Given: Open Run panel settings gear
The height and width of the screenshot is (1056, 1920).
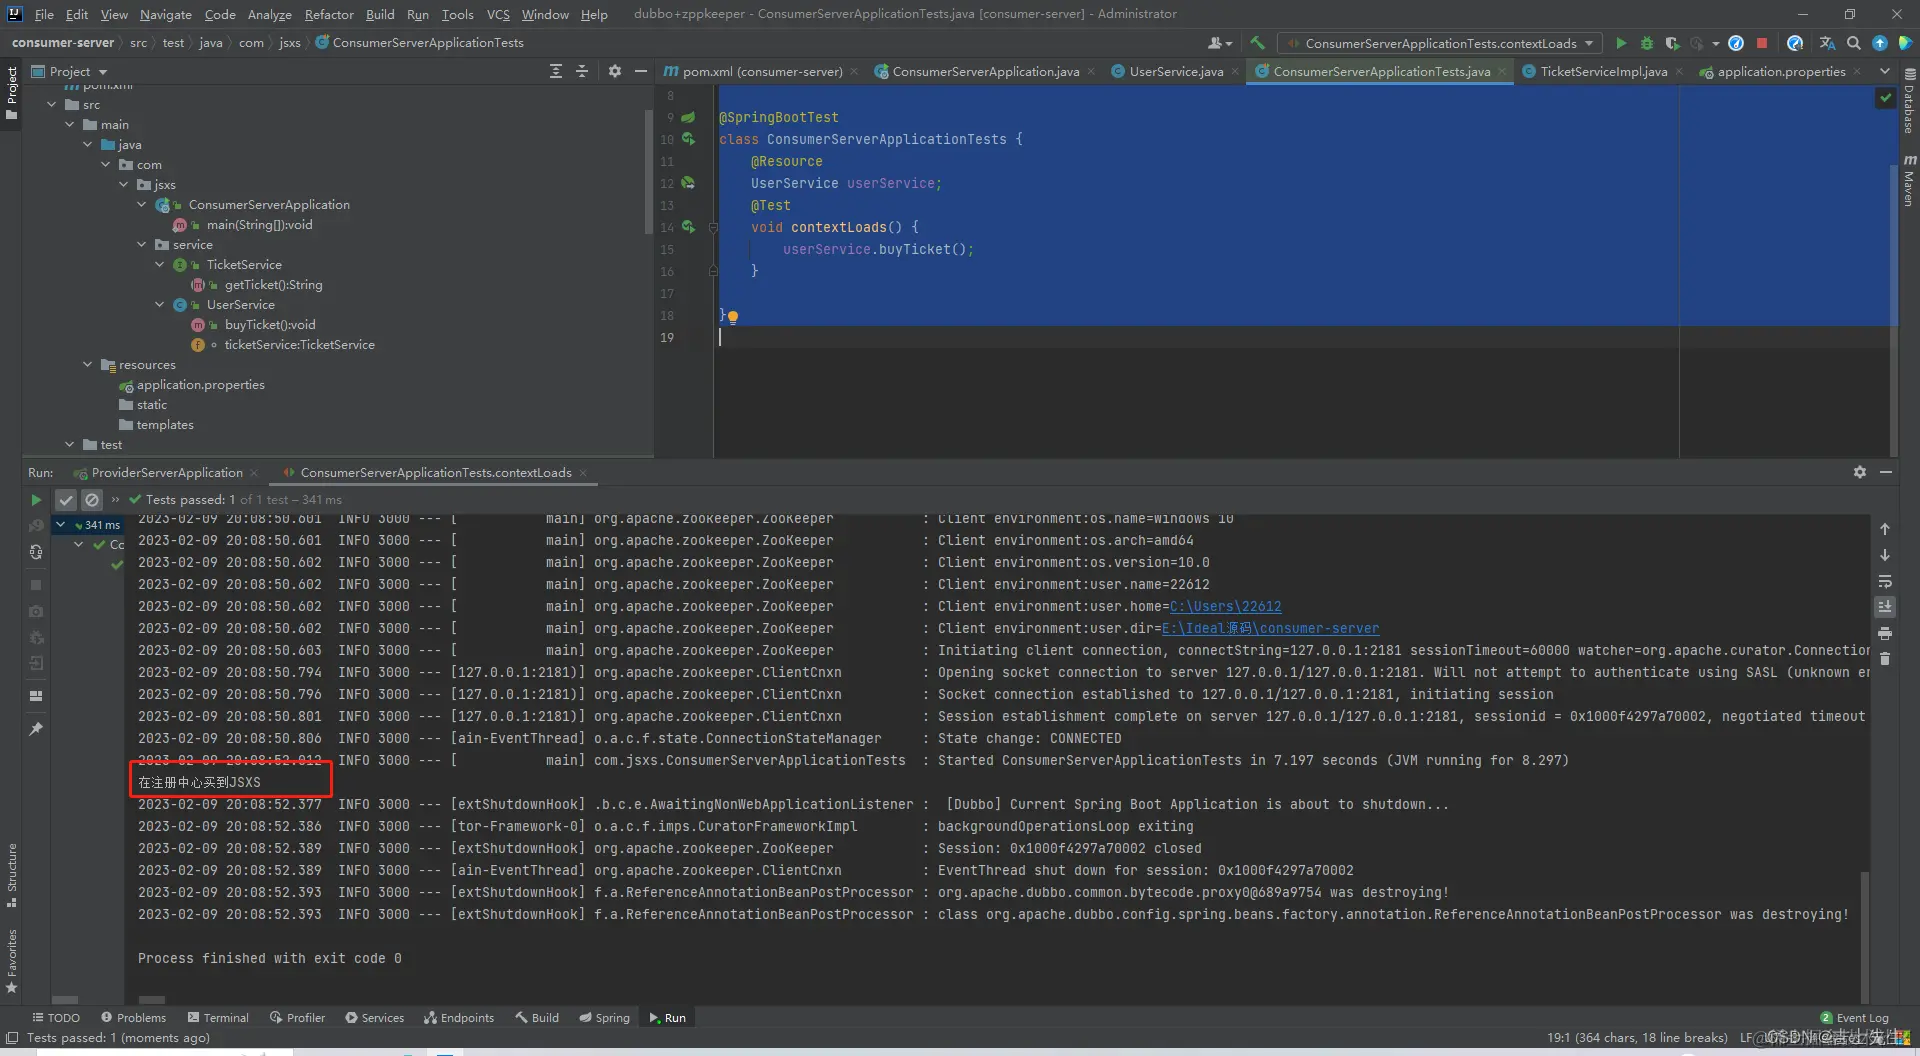Looking at the screenshot, I should (x=1859, y=472).
